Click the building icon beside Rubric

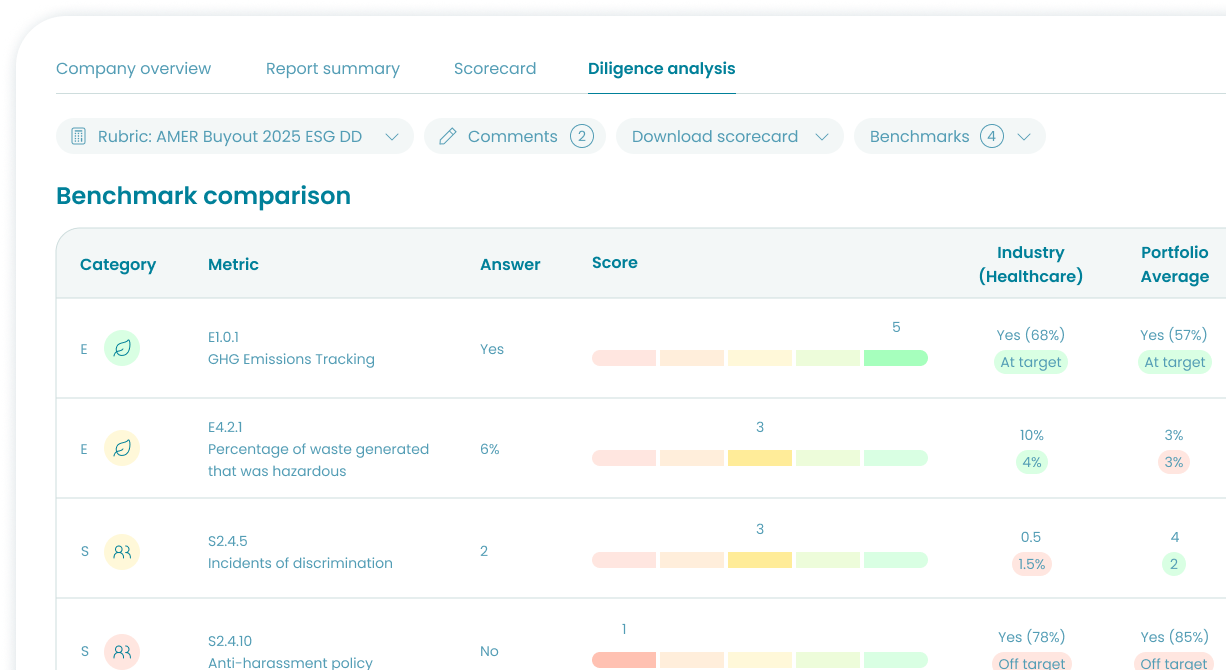click(78, 136)
